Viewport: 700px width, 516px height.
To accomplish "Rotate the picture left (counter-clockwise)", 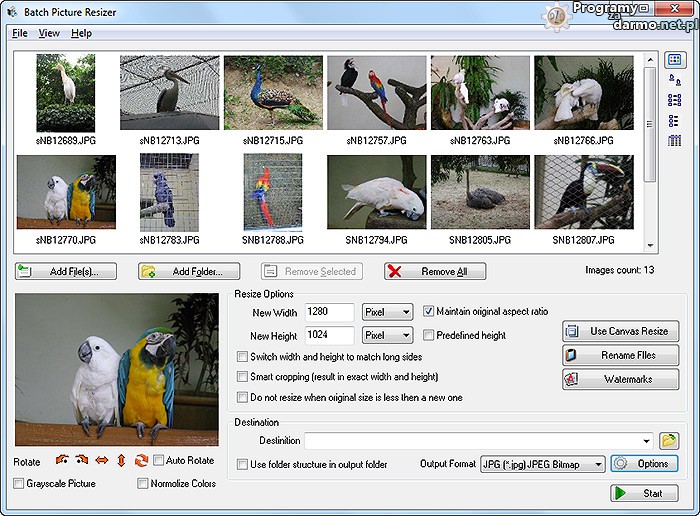I will pos(63,461).
